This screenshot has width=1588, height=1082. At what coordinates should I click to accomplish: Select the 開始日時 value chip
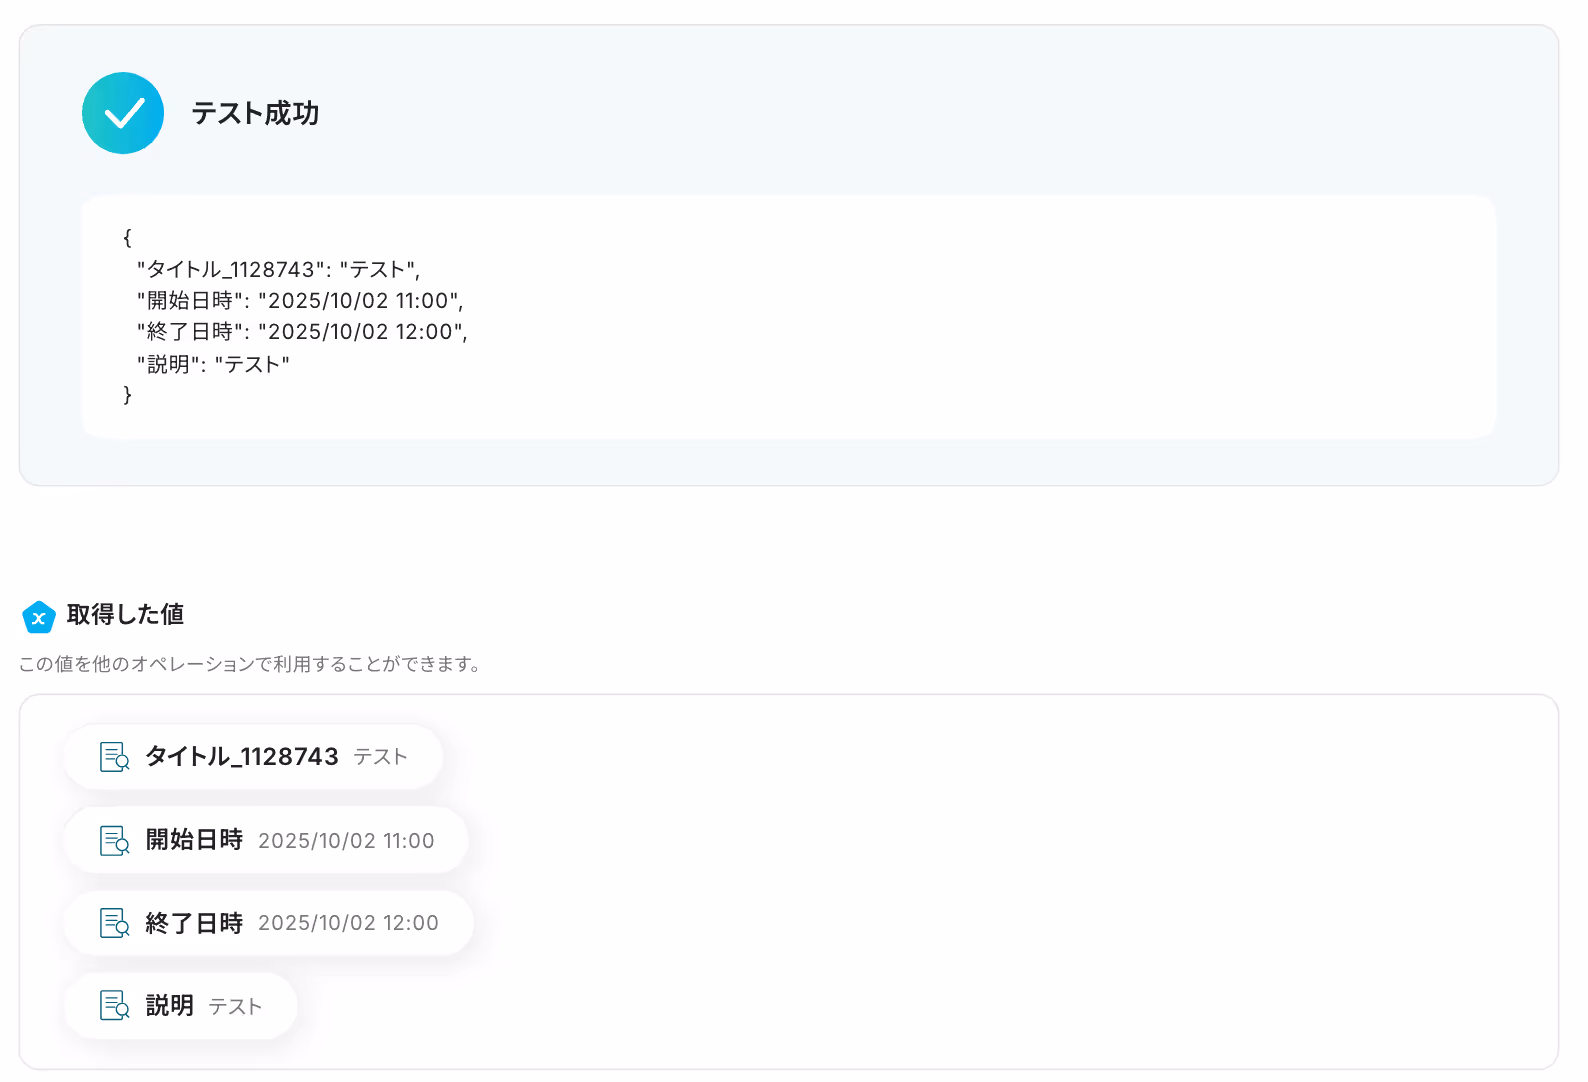pos(266,840)
